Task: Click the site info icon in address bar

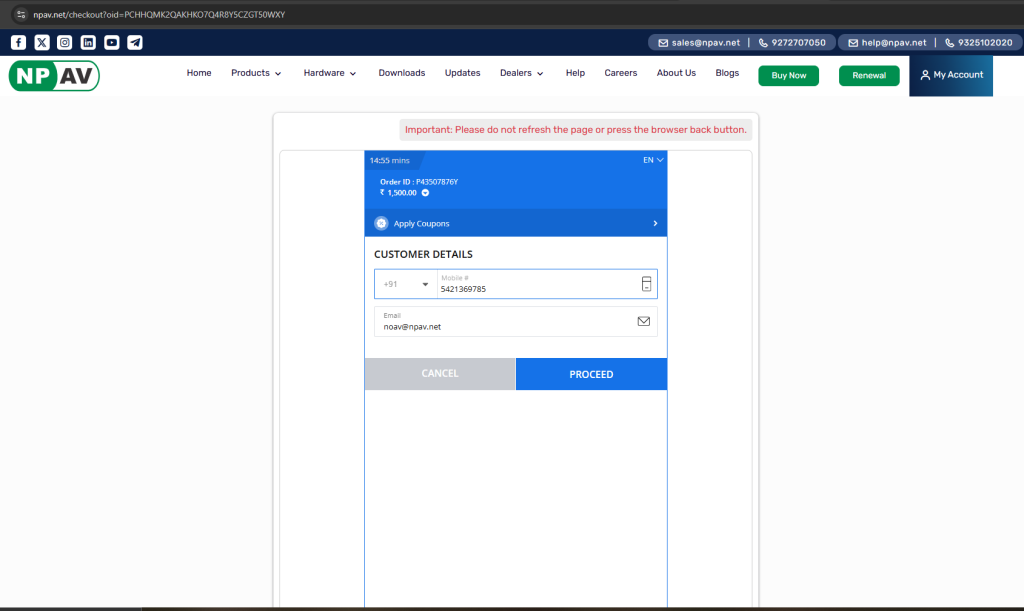Action: [x=21, y=15]
